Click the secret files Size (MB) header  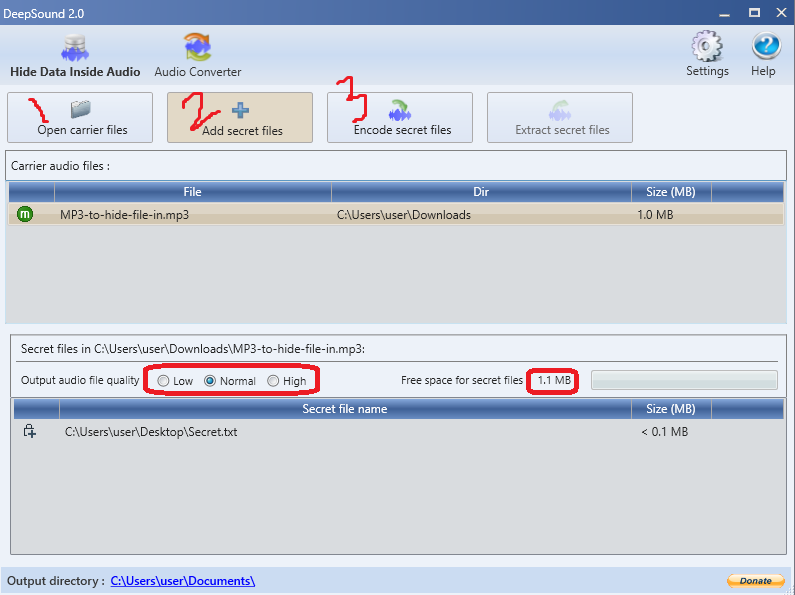[x=671, y=409]
